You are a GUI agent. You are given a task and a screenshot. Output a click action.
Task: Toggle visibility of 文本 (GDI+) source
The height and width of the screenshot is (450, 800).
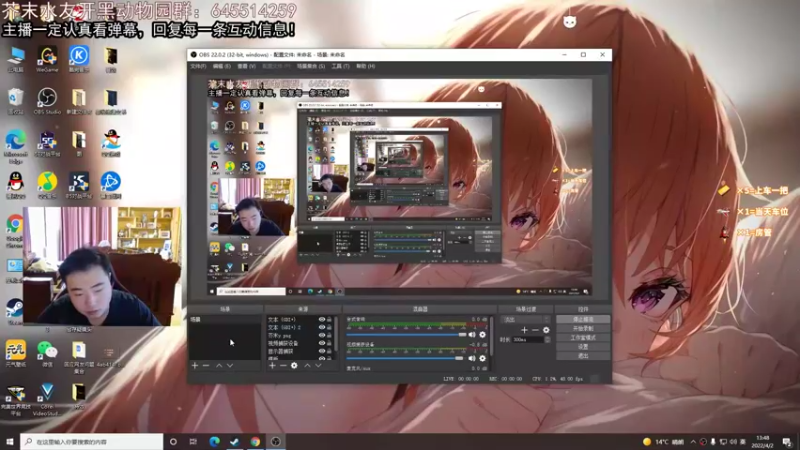(322, 320)
